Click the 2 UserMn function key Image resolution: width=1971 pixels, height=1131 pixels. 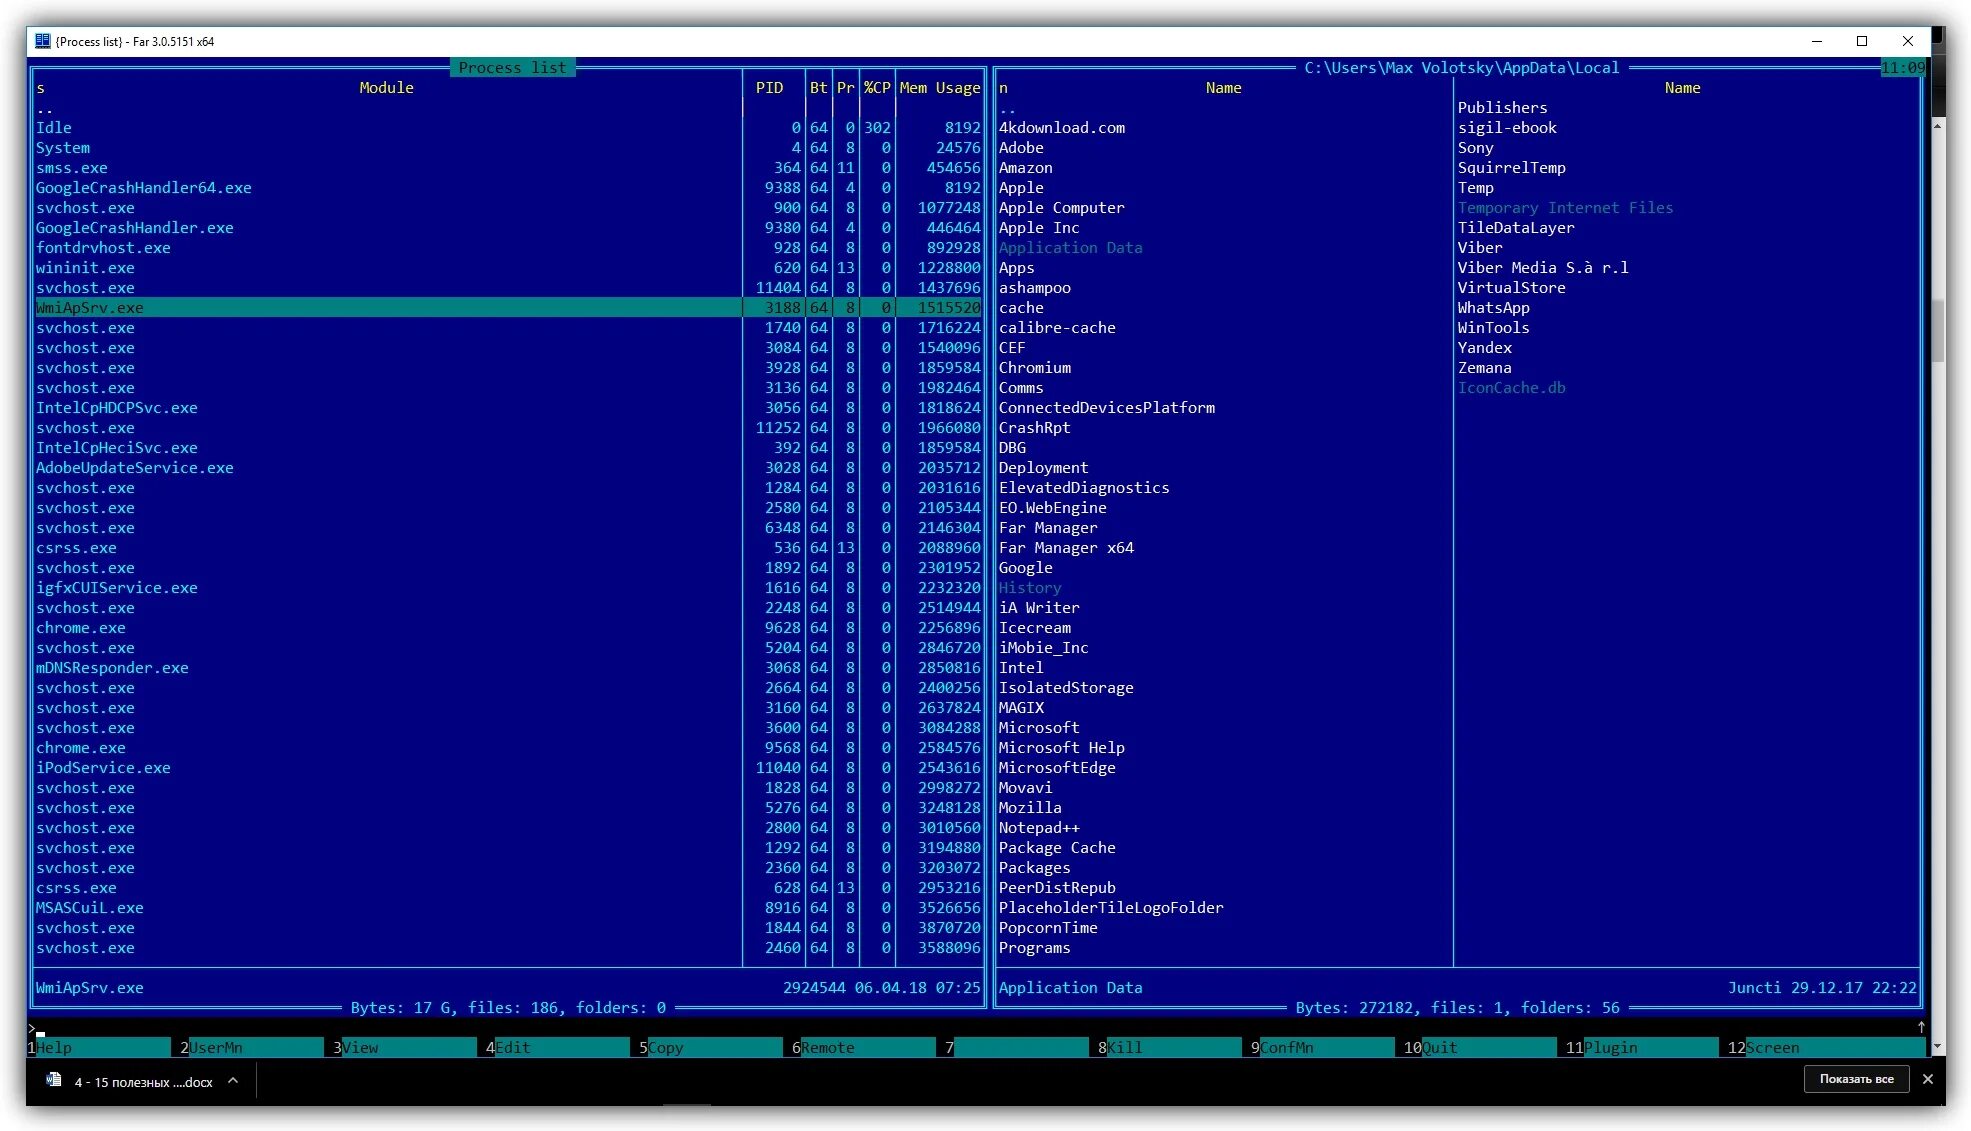pyautogui.click(x=251, y=1048)
